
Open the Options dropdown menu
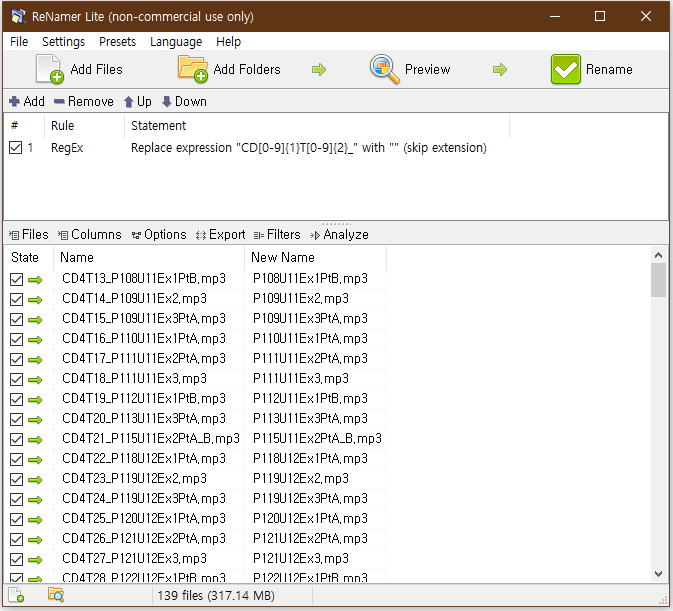click(x=159, y=235)
